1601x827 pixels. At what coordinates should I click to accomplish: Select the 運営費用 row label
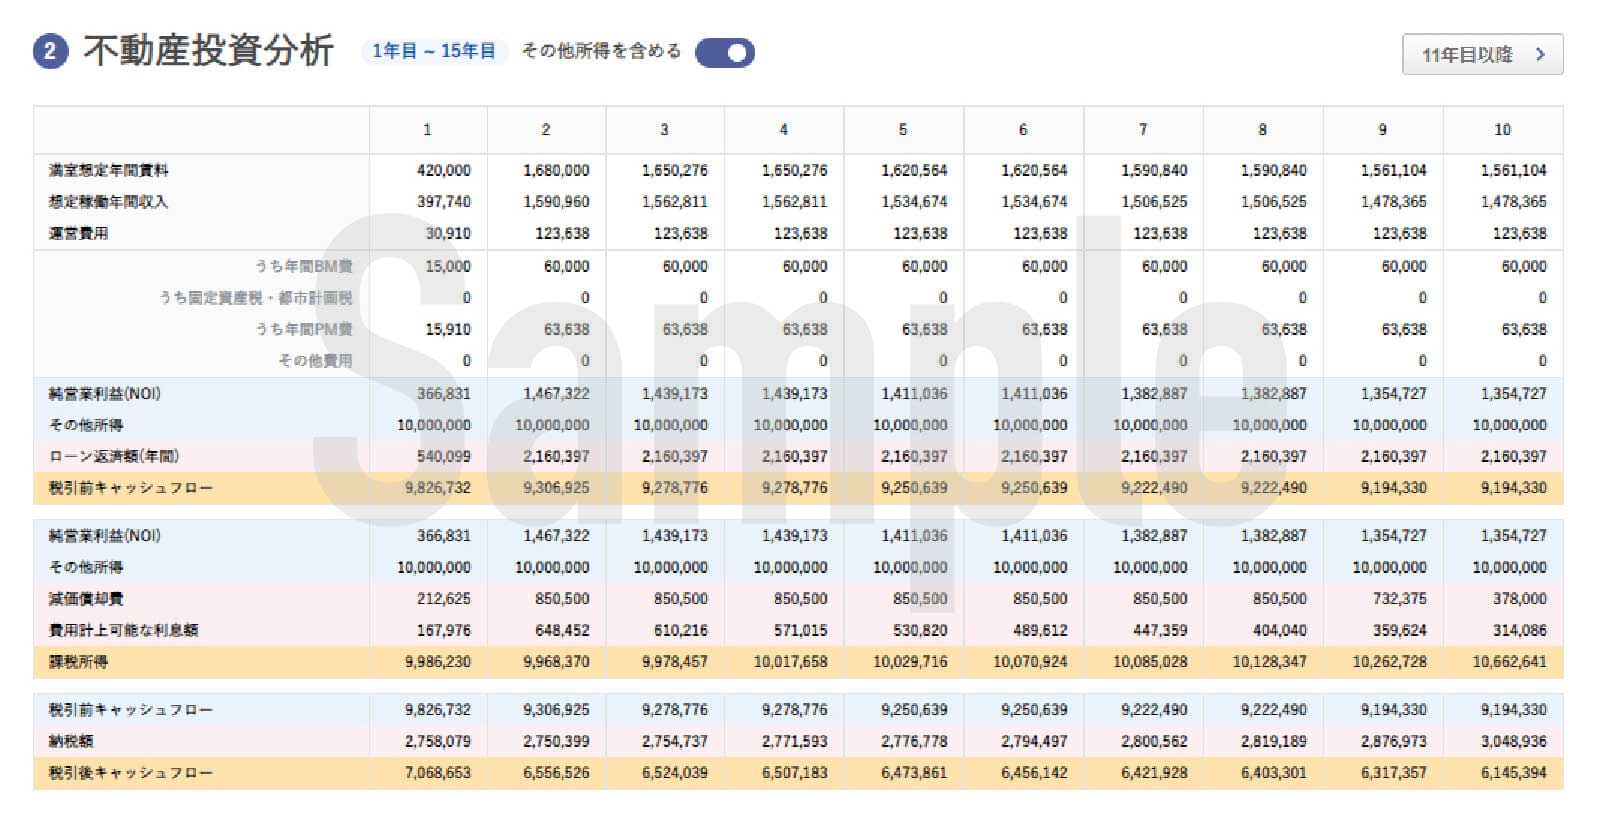[79, 234]
